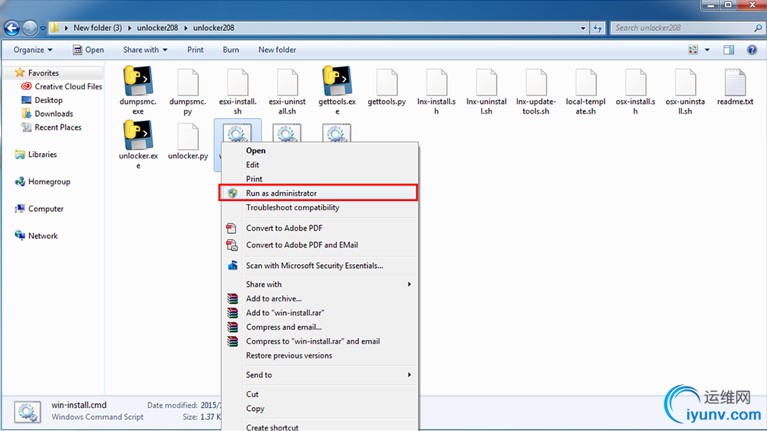The height and width of the screenshot is (431, 767).
Task: Expand the Send to submenu arrow
Action: click(409, 375)
